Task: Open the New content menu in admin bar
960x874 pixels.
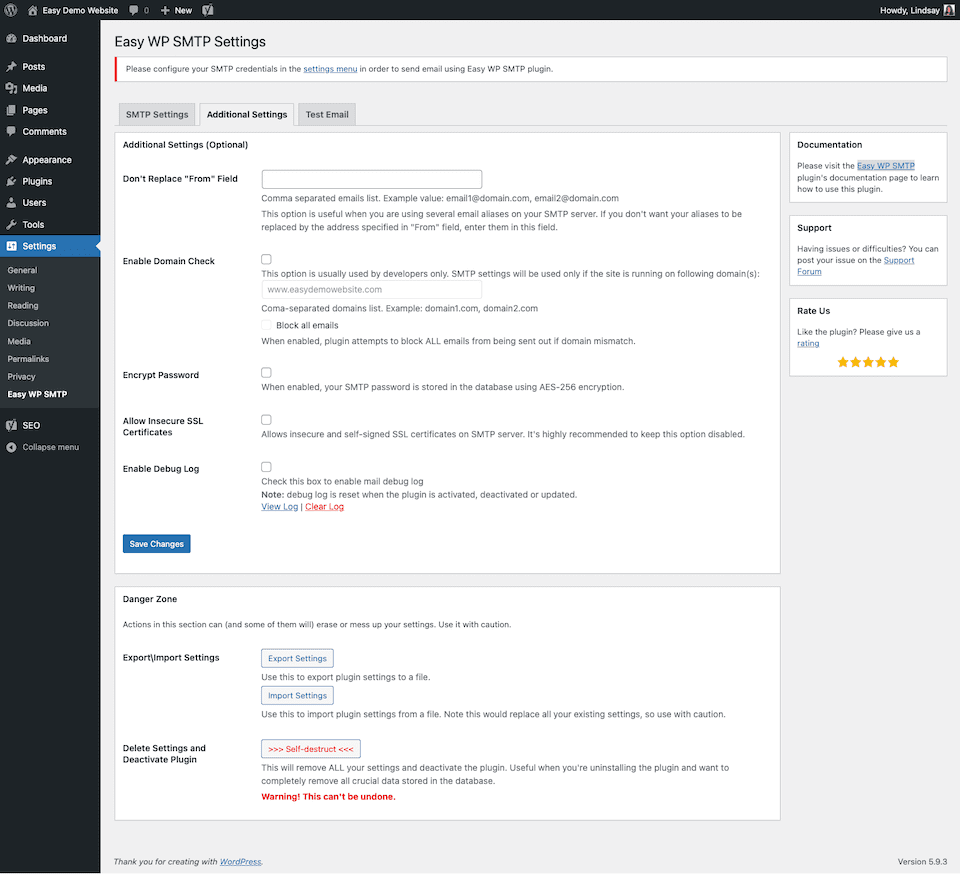Action: [x=176, y=10]
